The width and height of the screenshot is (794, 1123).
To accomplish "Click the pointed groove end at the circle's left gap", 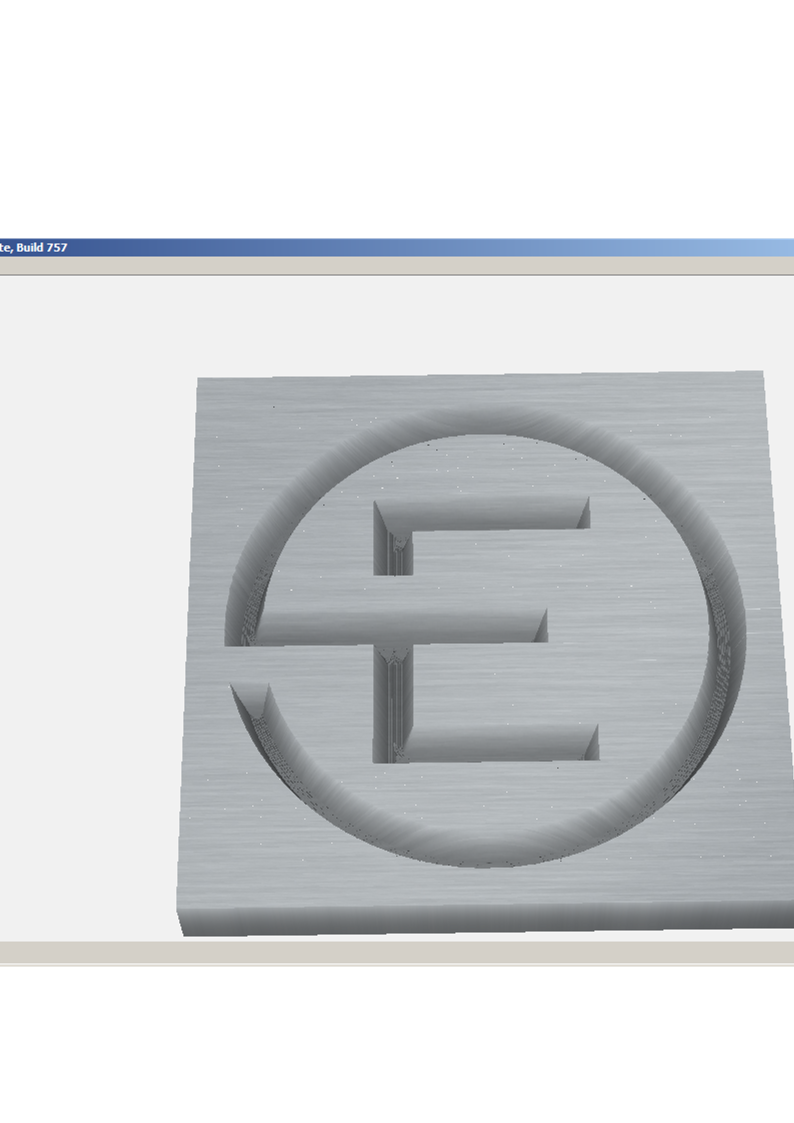I will pyautogui.click(x=252, y=700).
